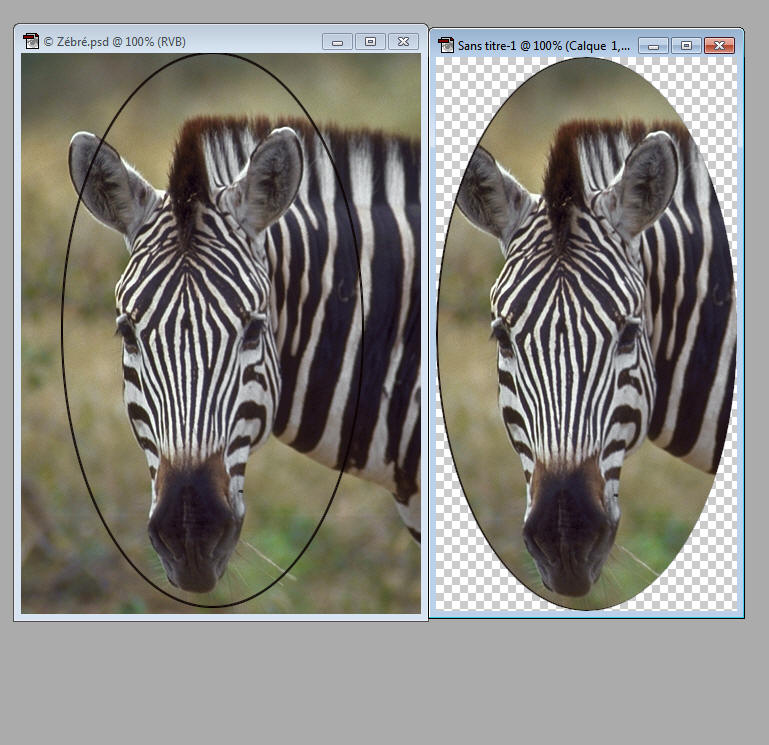Click the zebra image in Zébré.psd canvas
769x745 pixels.
[x=221, y=334]
